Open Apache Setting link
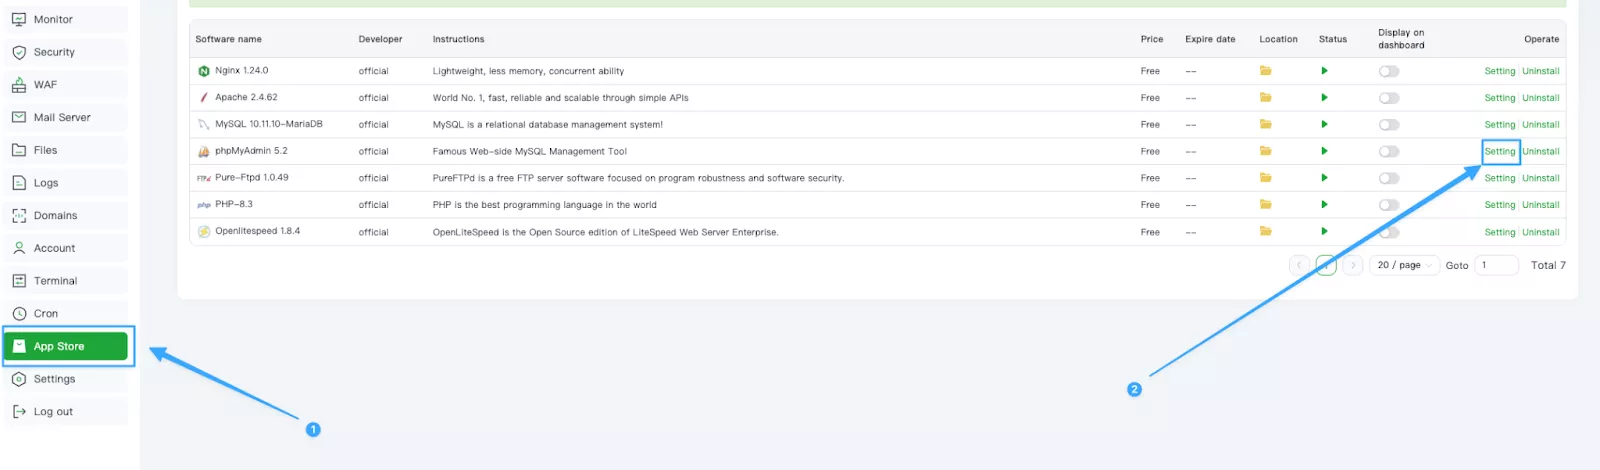The image size is (1600, 470). coord(1499,98)
